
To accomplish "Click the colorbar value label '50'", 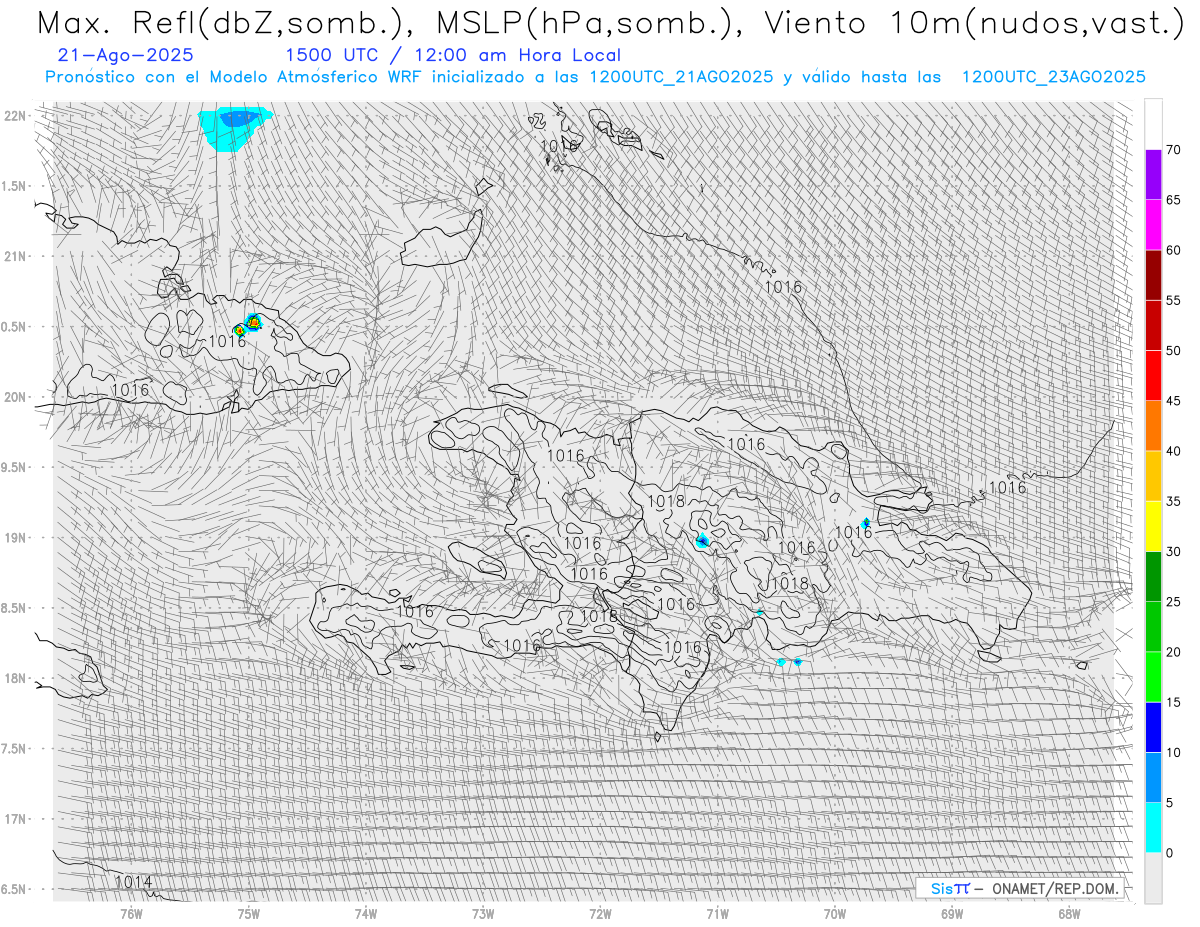I will 1173,351.
